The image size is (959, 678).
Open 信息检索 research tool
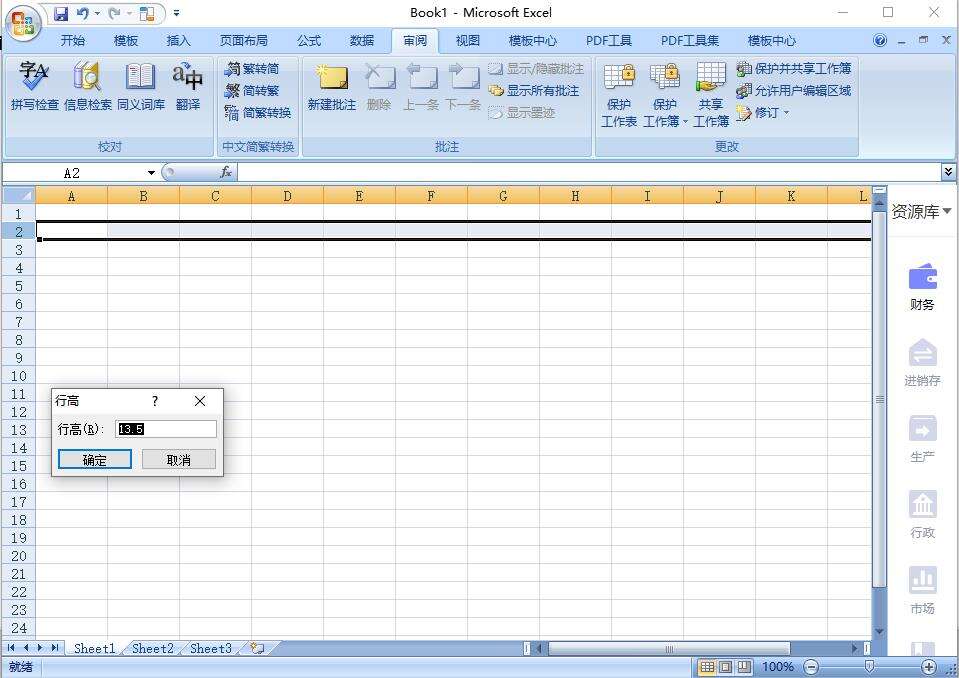pyautogui.click(x=88, y=85)
